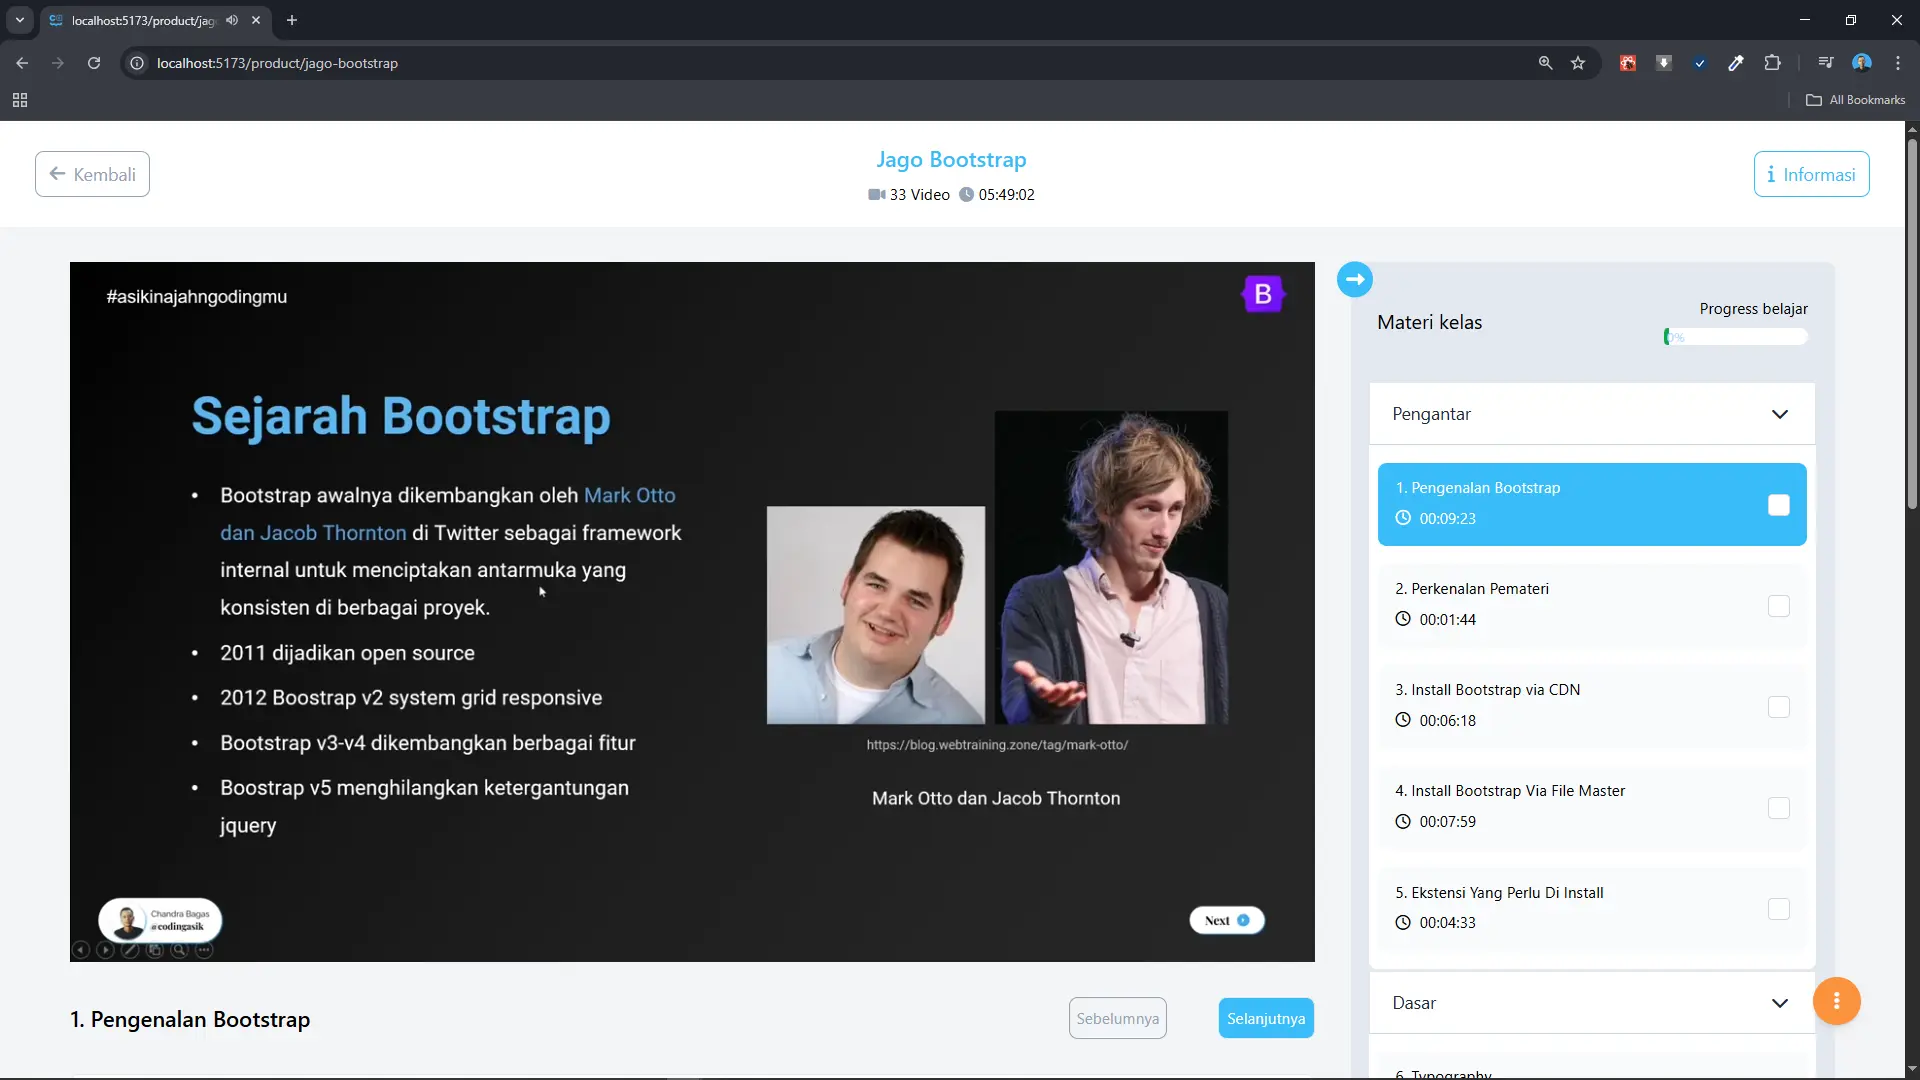
Task: Bookmark this page with the star icon
Action: click(x=1578, y=63)
